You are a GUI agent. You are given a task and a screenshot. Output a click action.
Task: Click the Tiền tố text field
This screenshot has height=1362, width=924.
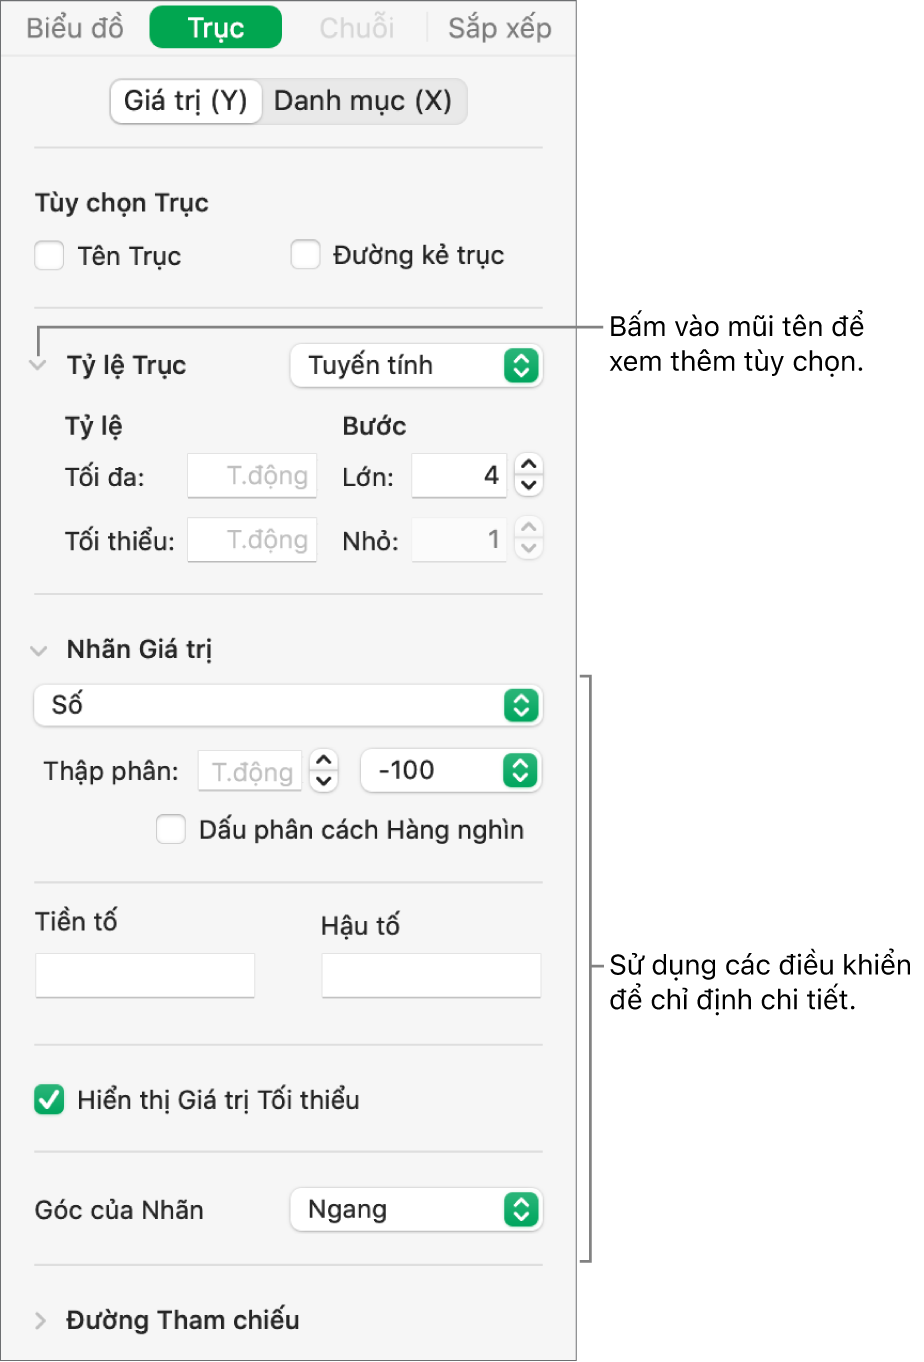[144, 975]
